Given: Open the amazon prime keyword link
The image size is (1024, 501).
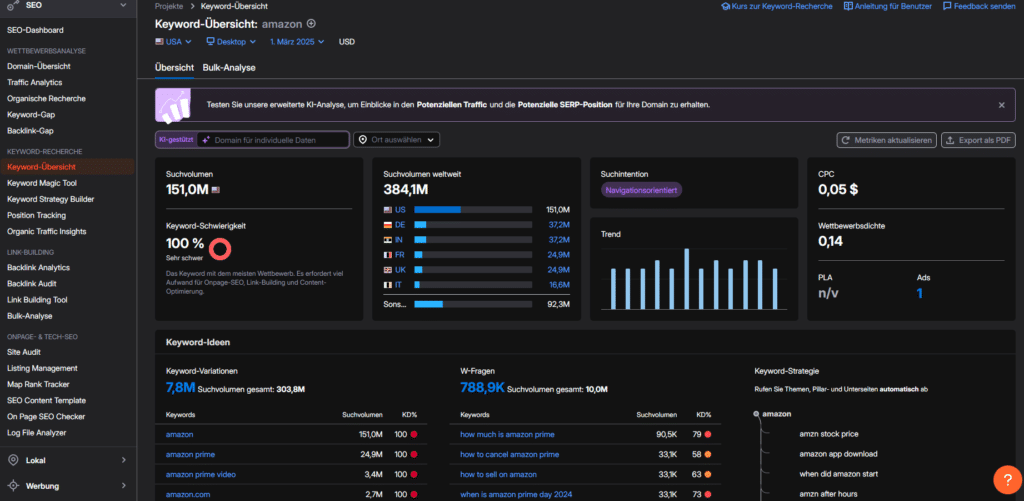Looking at the screenshot, I should pos(190,455).
